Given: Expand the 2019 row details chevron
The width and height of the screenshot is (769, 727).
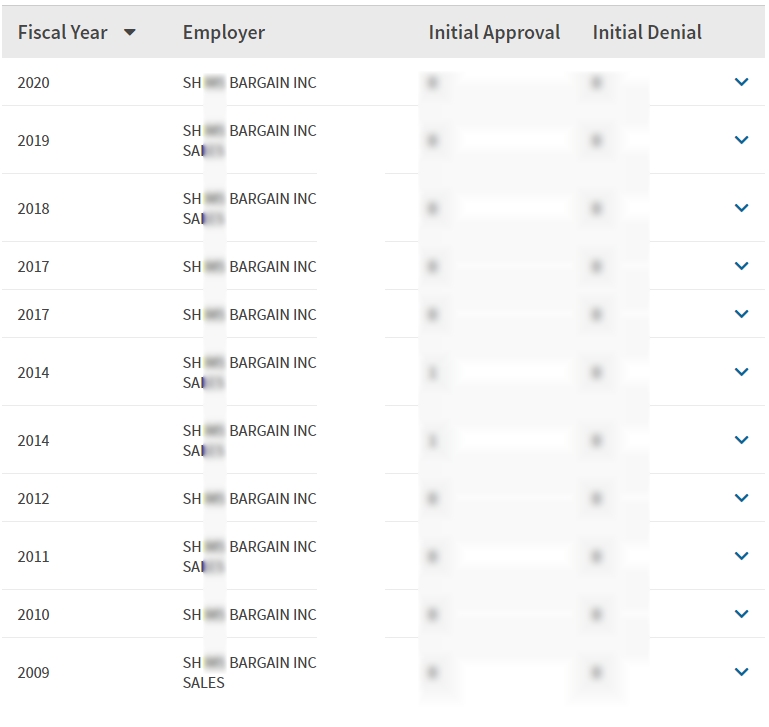Looking at the screenshot, I should [741, 140].
